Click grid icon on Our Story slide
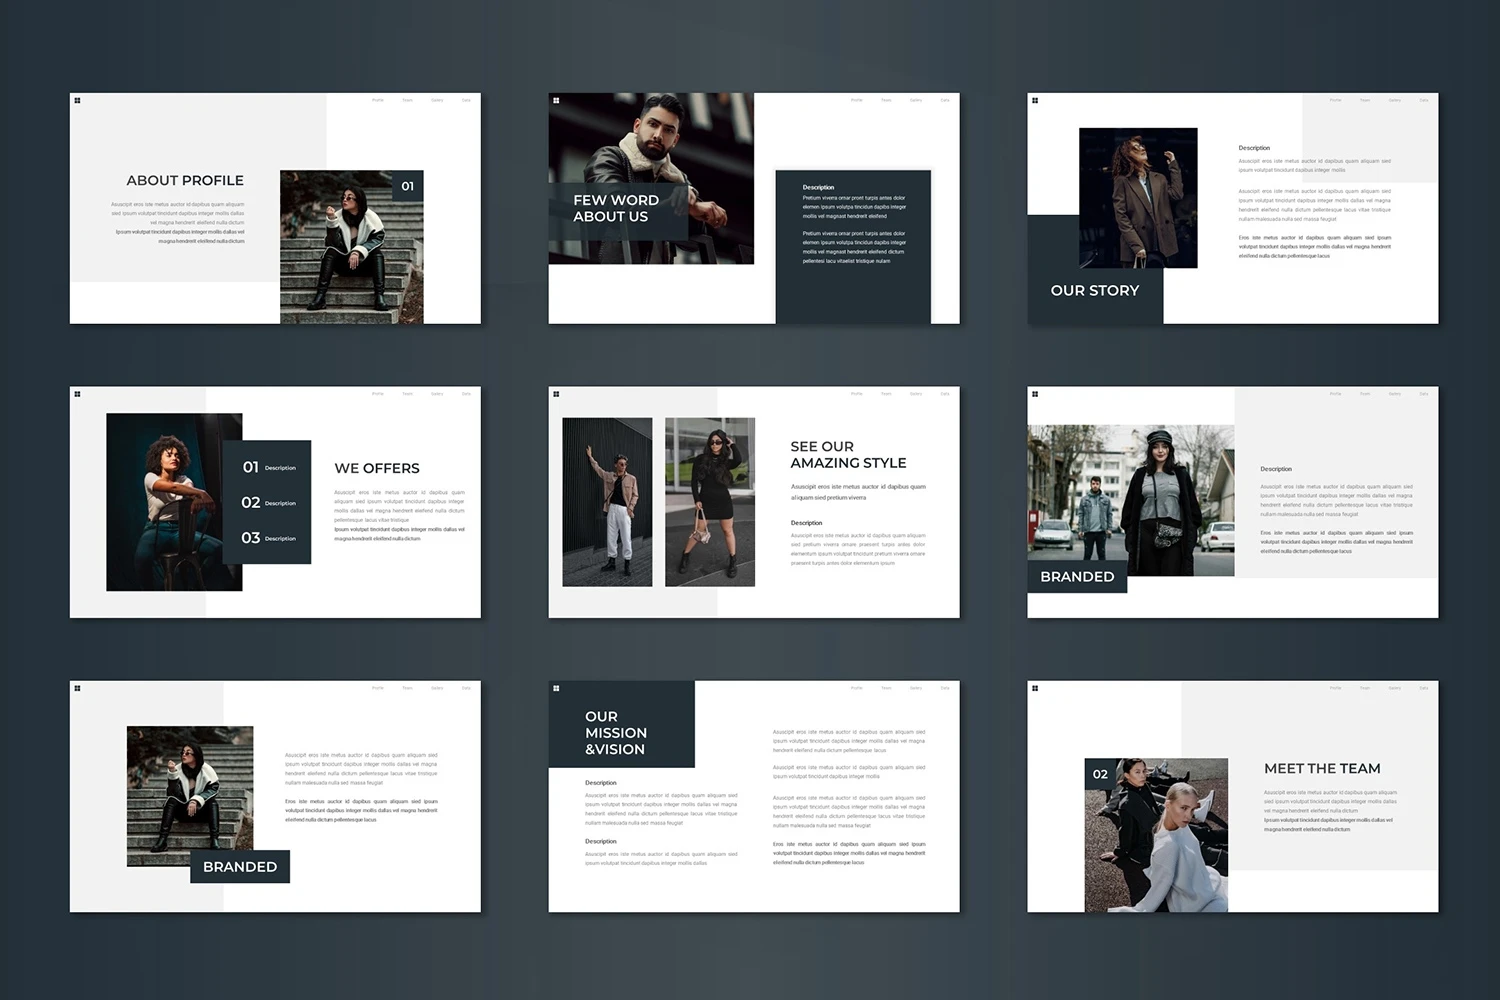 pyautogui.click(x=1035, y=100)
